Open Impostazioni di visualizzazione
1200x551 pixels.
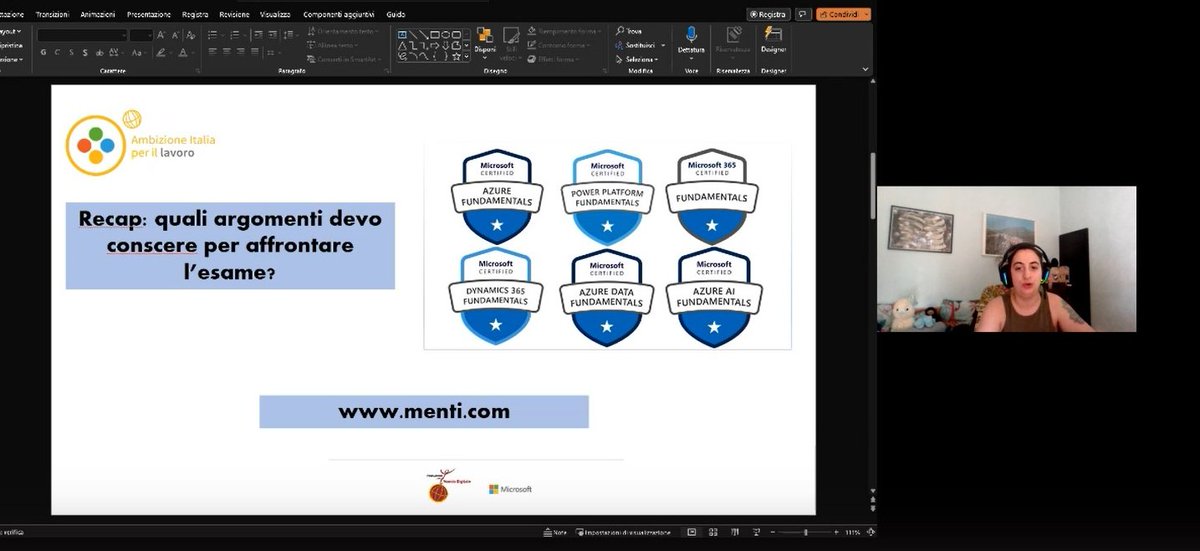624,532
